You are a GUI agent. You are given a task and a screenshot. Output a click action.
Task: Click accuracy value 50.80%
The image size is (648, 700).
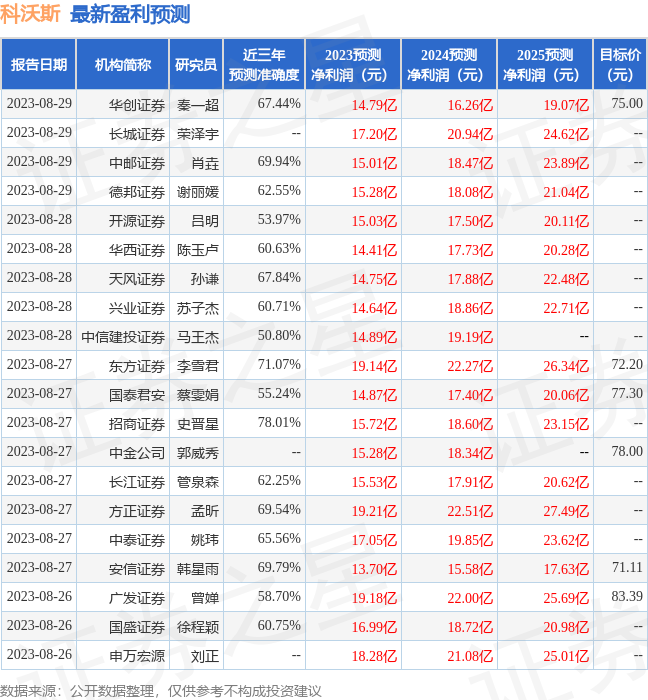coord(279,335)
